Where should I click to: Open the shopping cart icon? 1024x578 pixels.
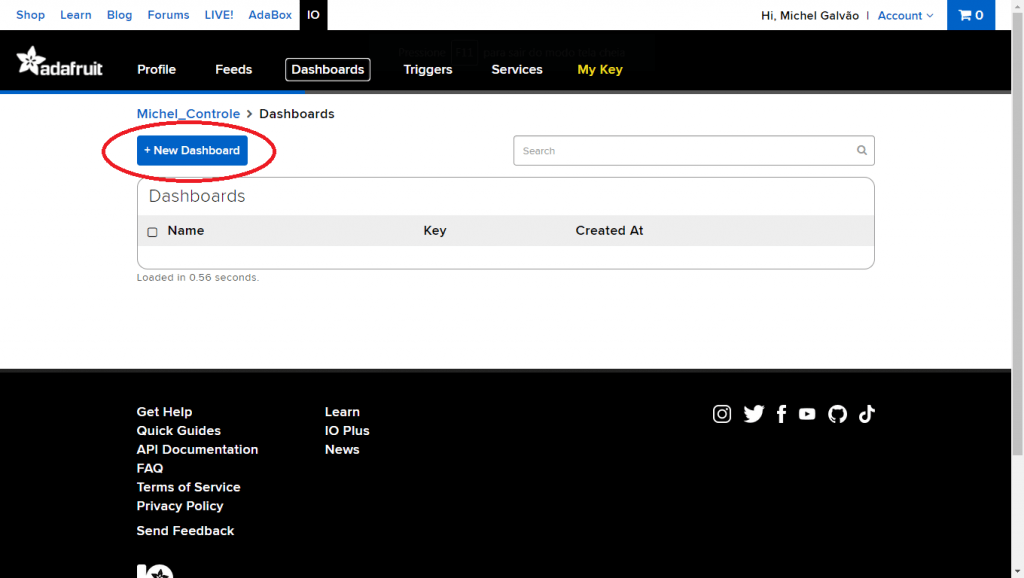tap(970, 15)
